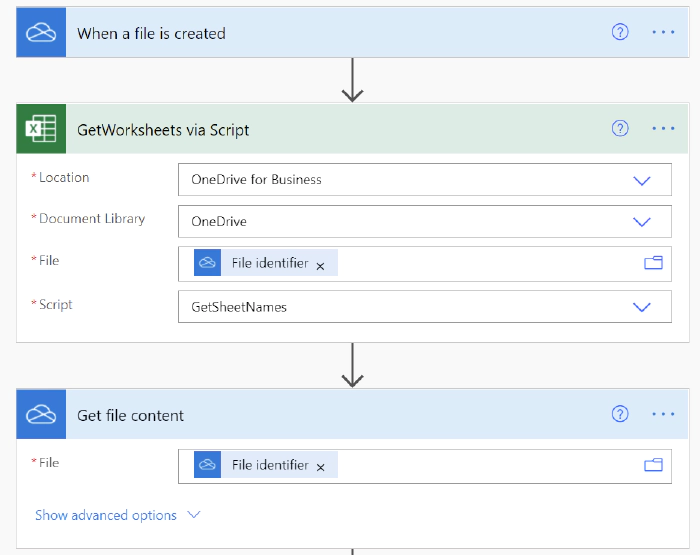The image size is (700, 555).
Task: Open file picker in Get file content
Action: pyautogui.click(x=653, y=465)
